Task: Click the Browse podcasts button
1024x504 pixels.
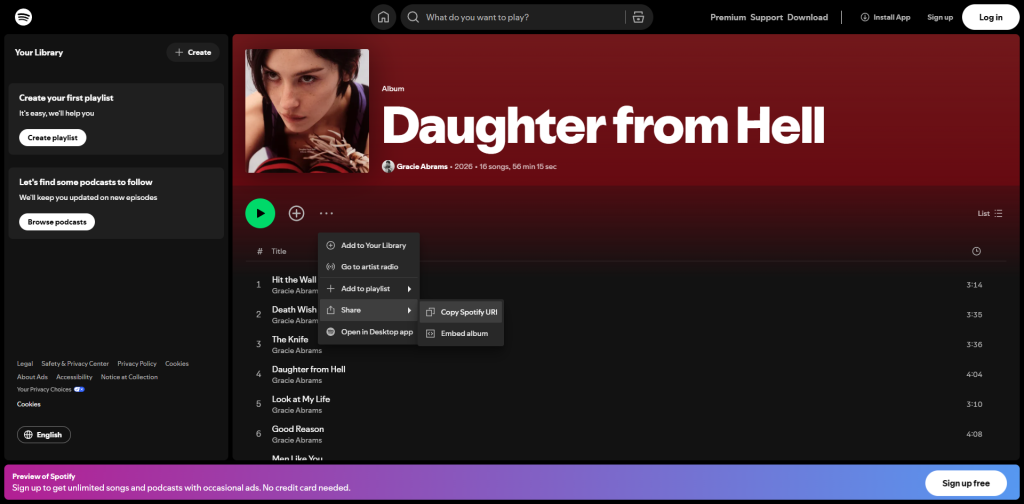Action: (57, 222)
